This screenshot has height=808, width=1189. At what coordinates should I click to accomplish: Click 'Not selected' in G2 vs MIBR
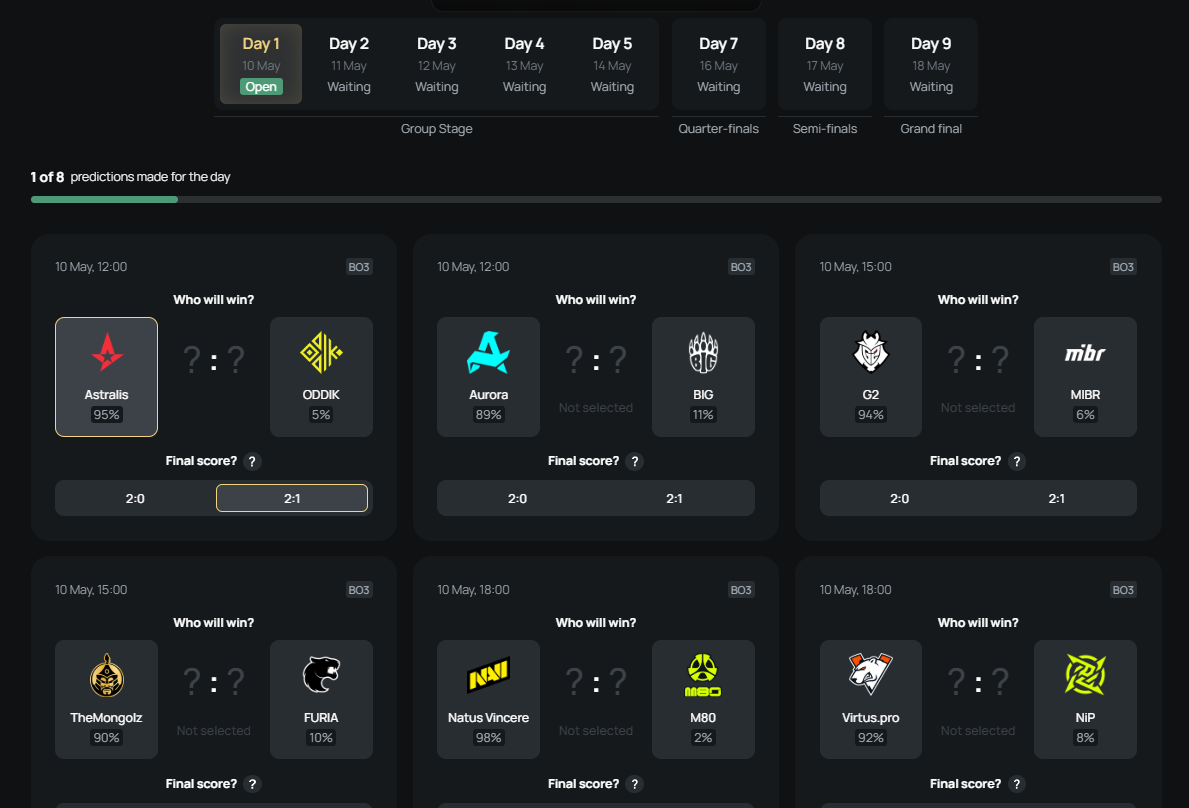(978, 408)
